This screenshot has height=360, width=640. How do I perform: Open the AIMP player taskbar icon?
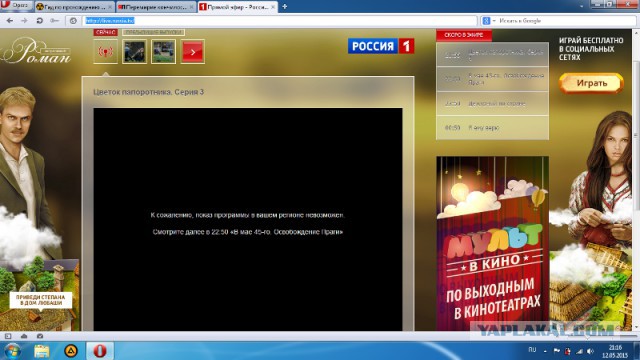click(x=71, y=351)
